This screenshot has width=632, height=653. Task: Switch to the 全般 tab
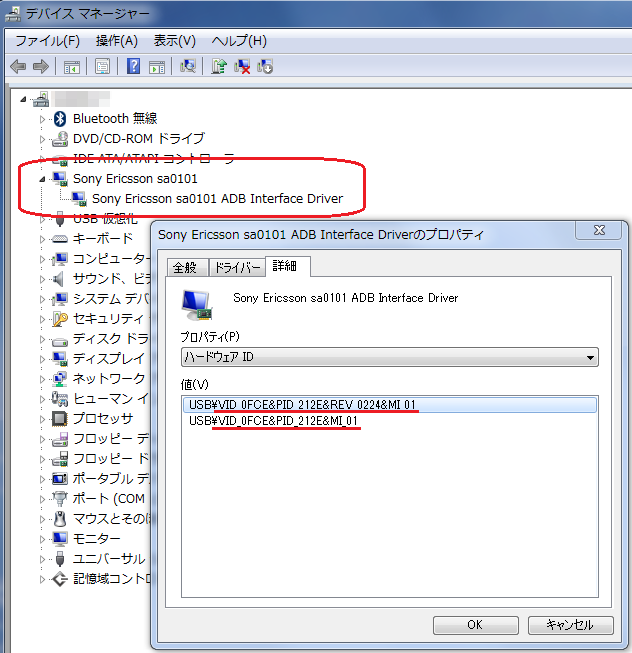click(x=187, y=267)
